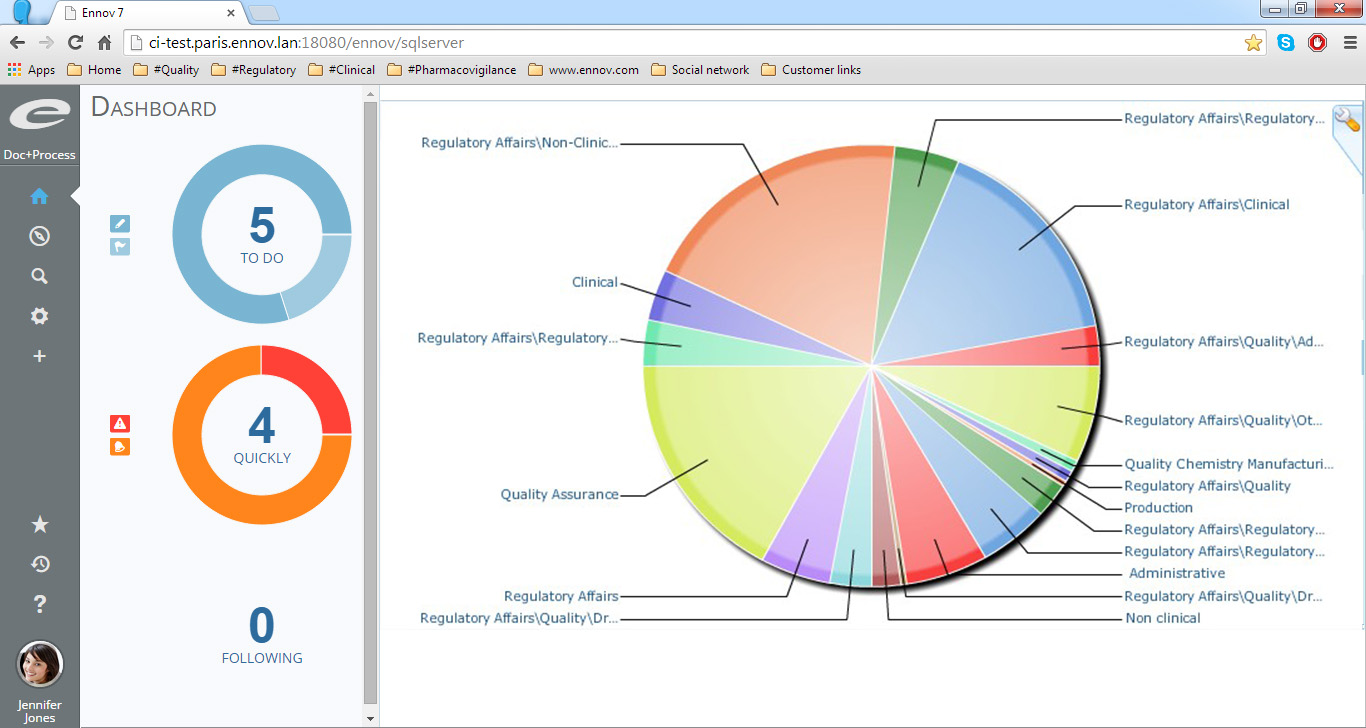Click the red adblock extension icon

click(x=1318, y=43)
